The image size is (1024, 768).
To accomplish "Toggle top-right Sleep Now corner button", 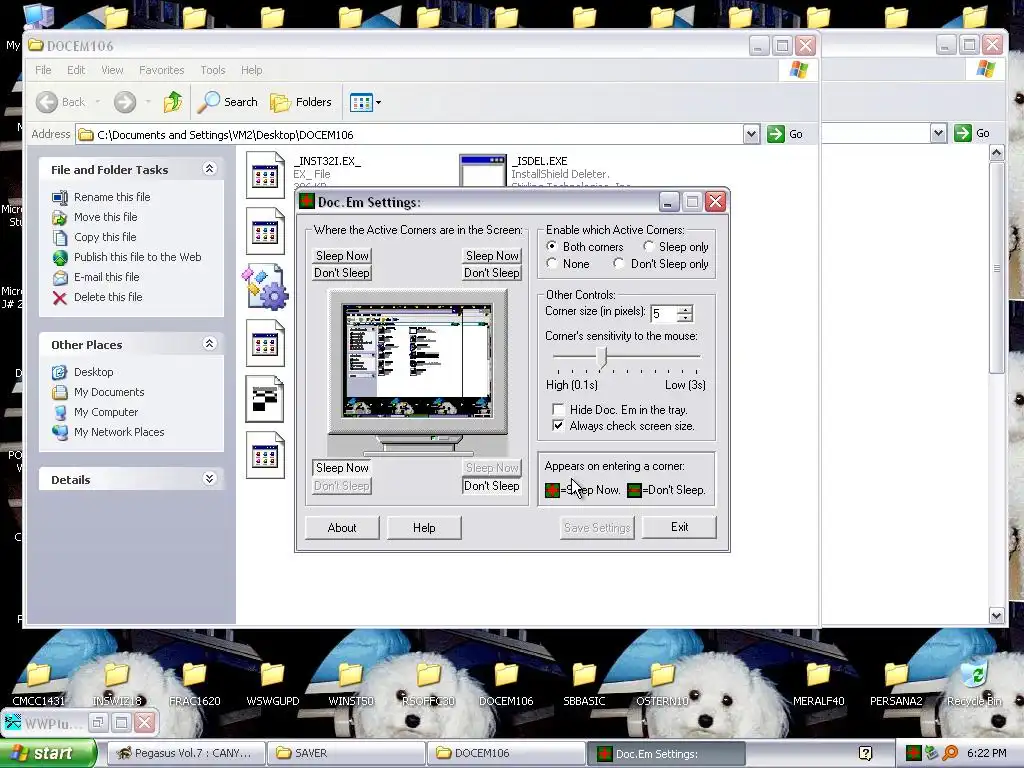I will point(492,255).
